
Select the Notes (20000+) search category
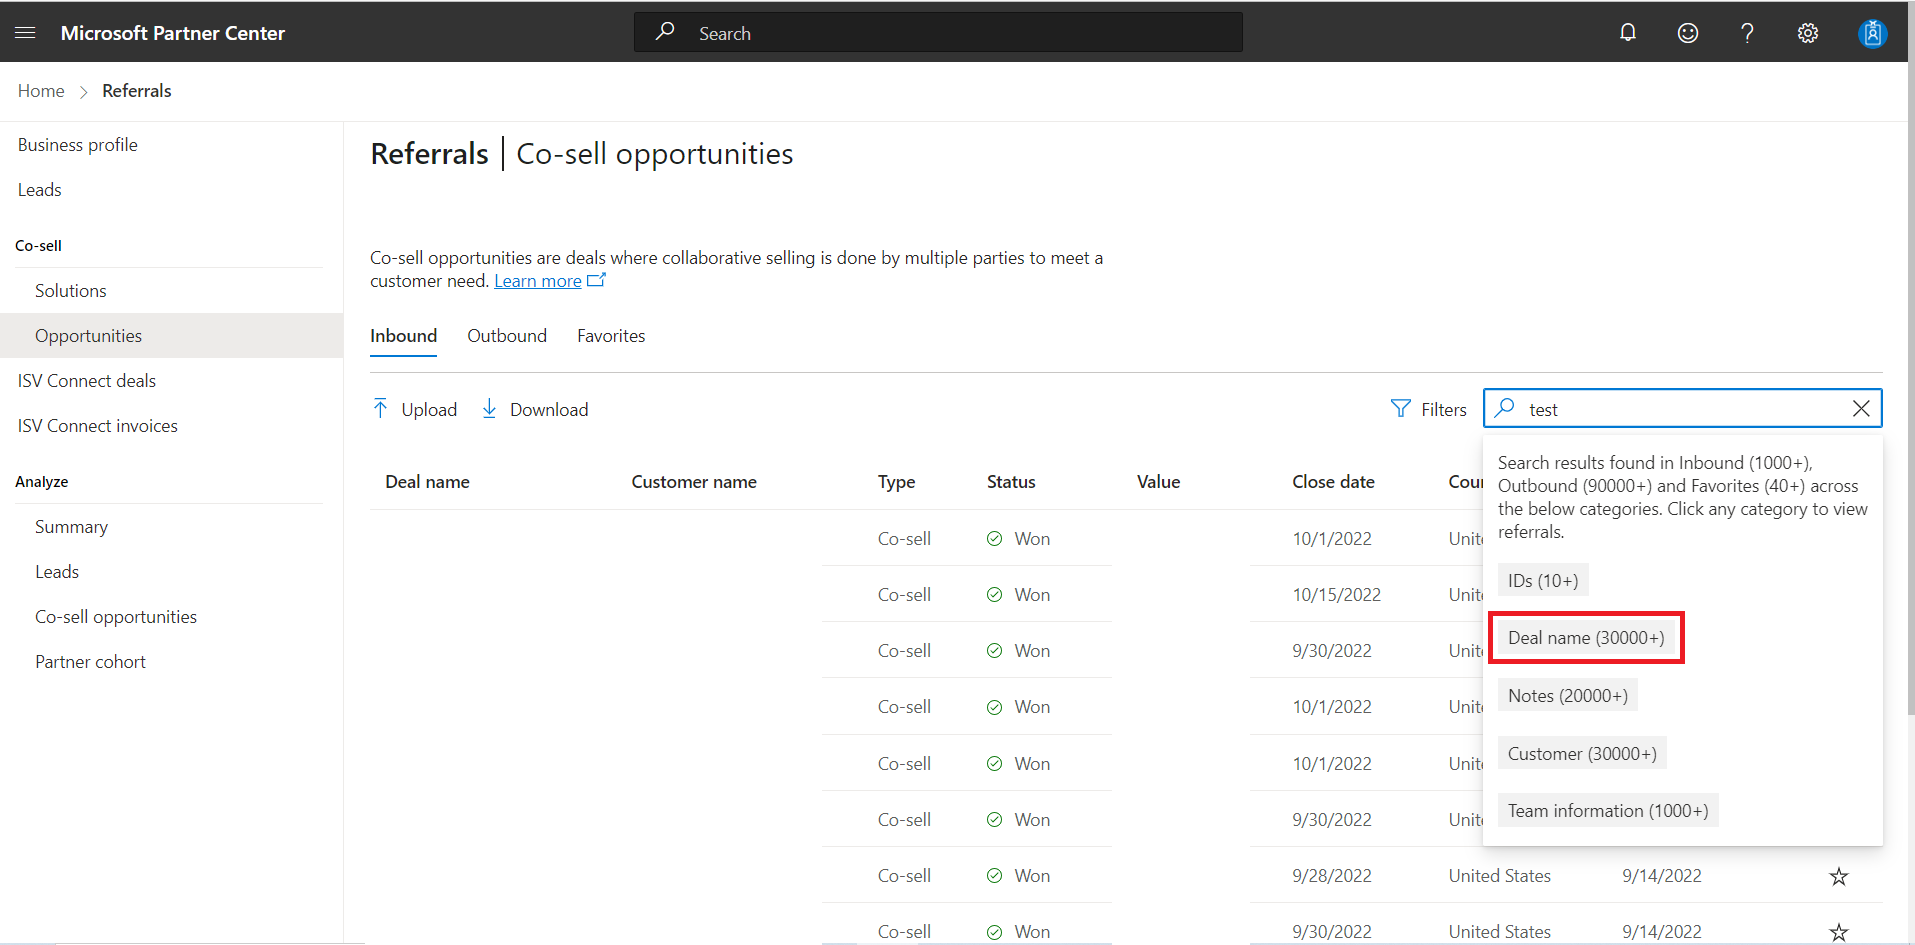(1568, 696)
